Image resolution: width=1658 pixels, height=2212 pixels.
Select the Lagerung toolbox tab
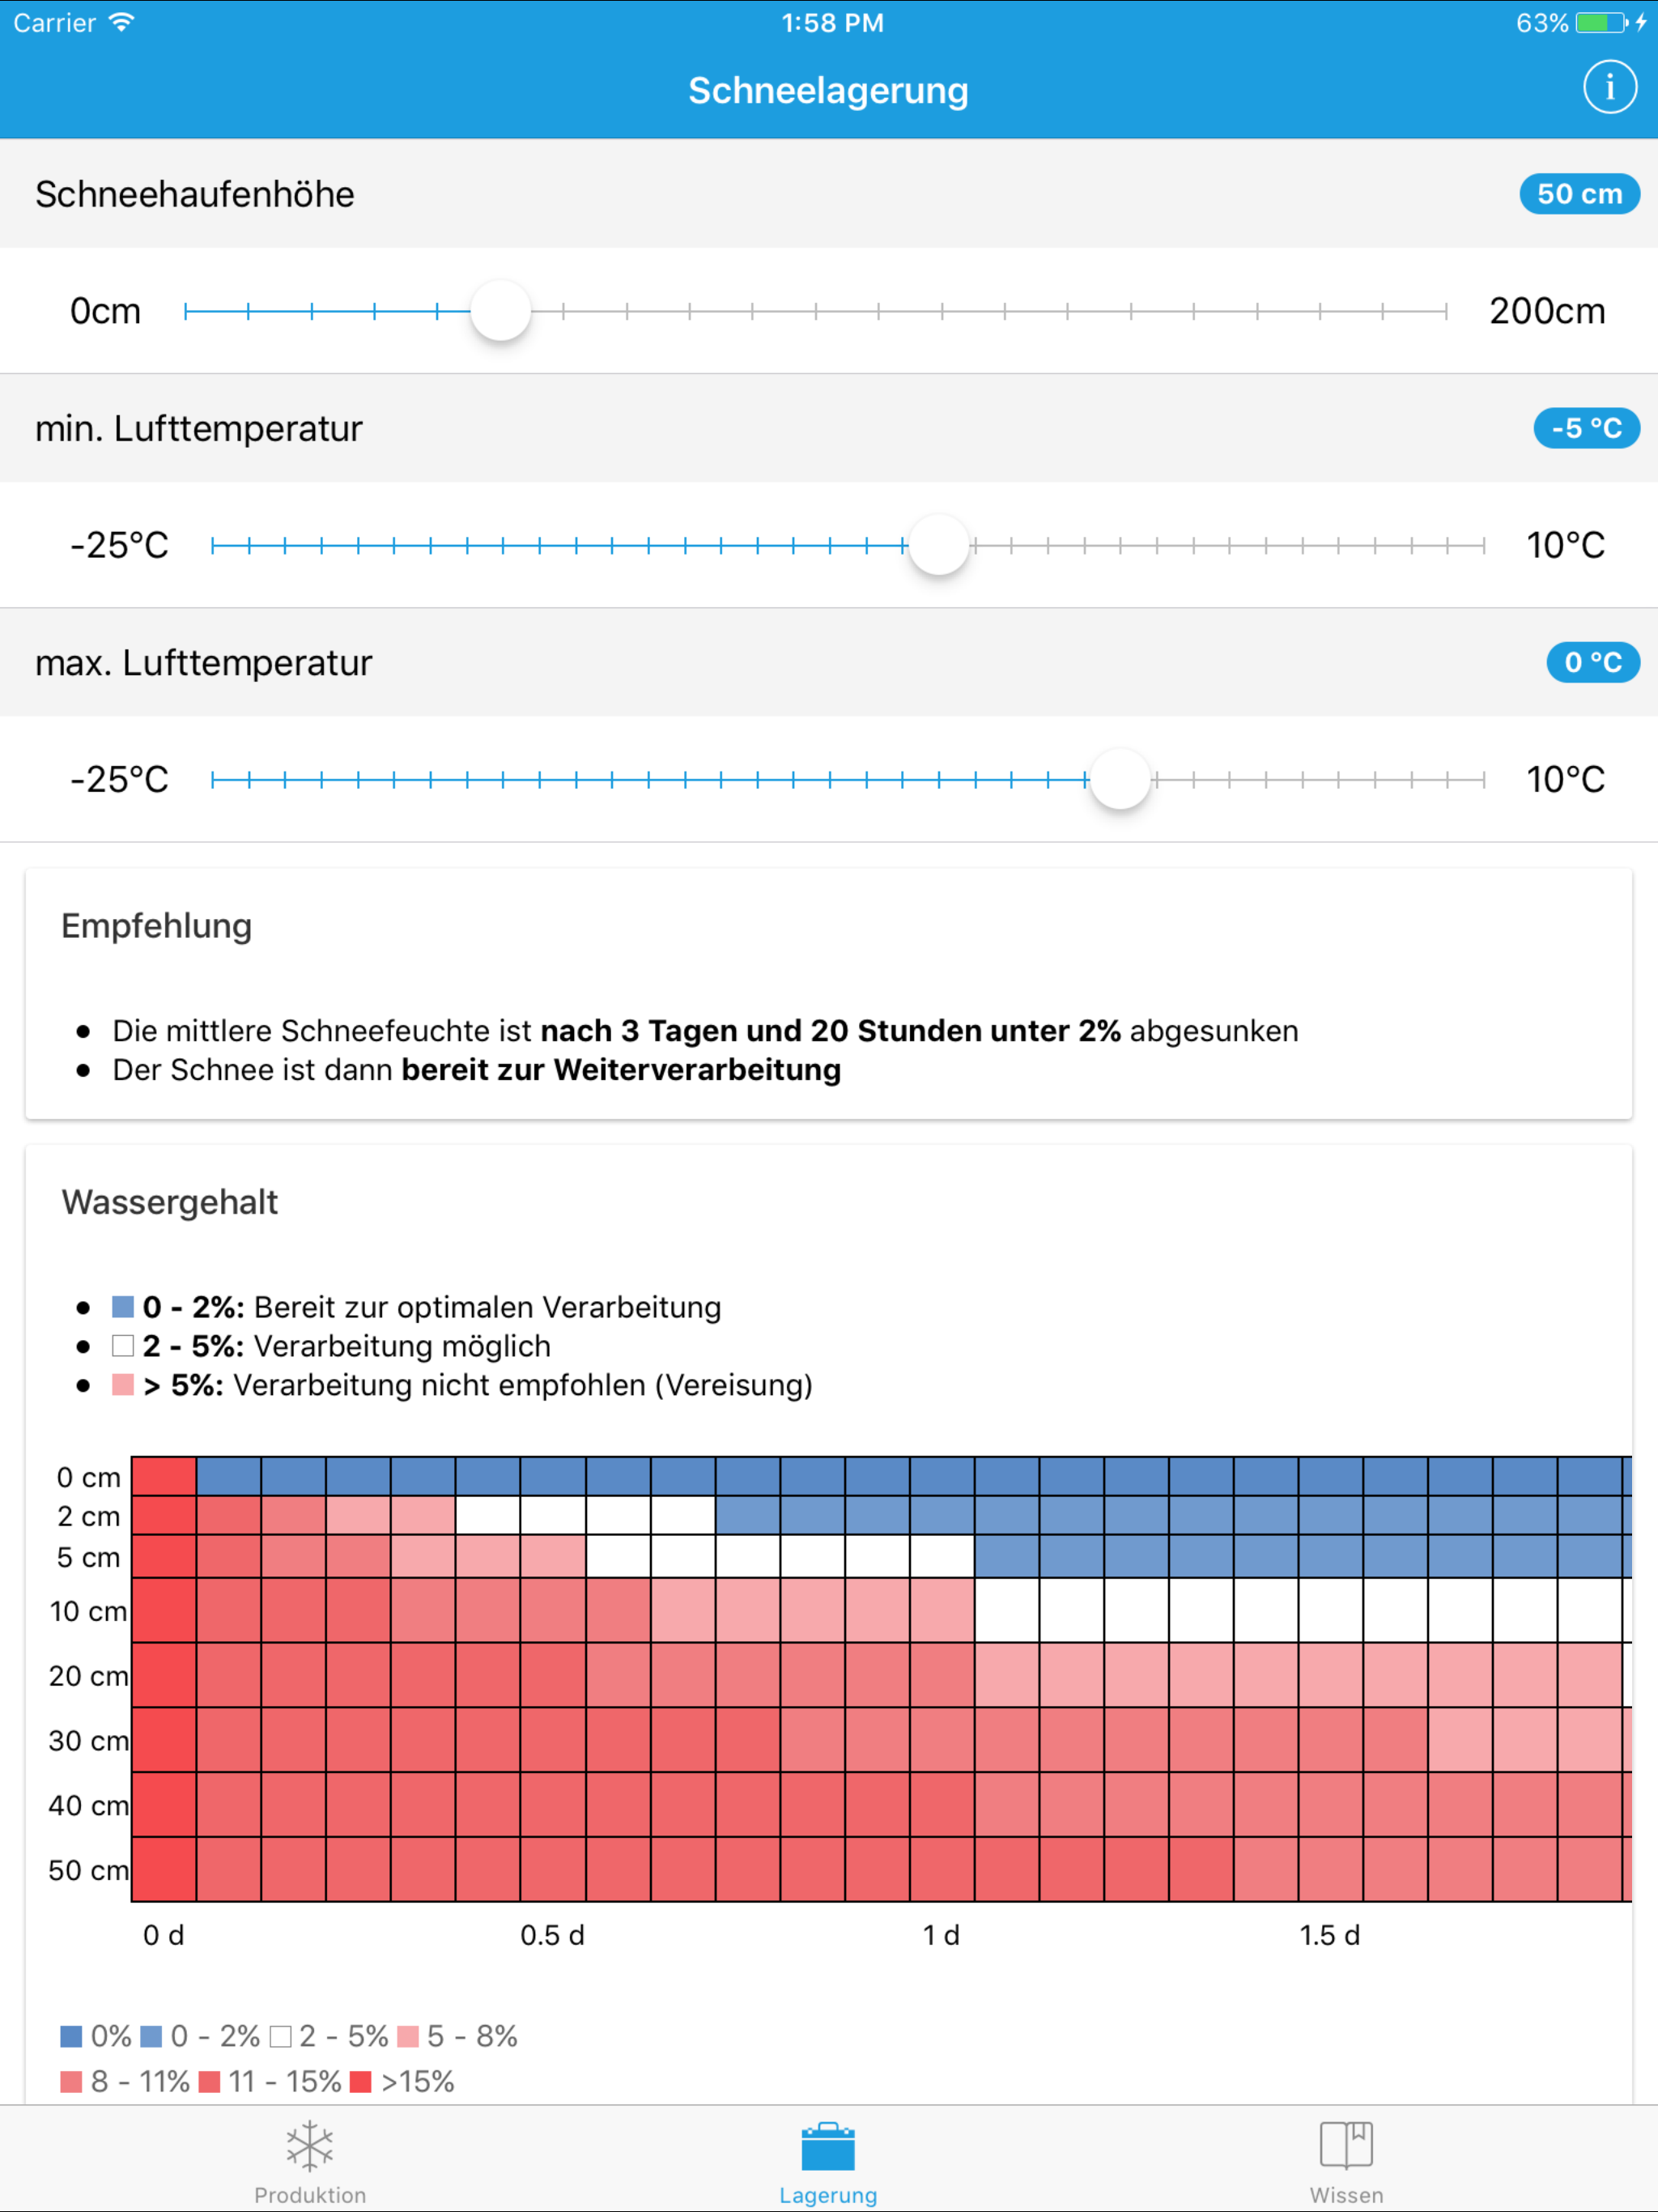pyautogui.click(x=828, y=2160)
